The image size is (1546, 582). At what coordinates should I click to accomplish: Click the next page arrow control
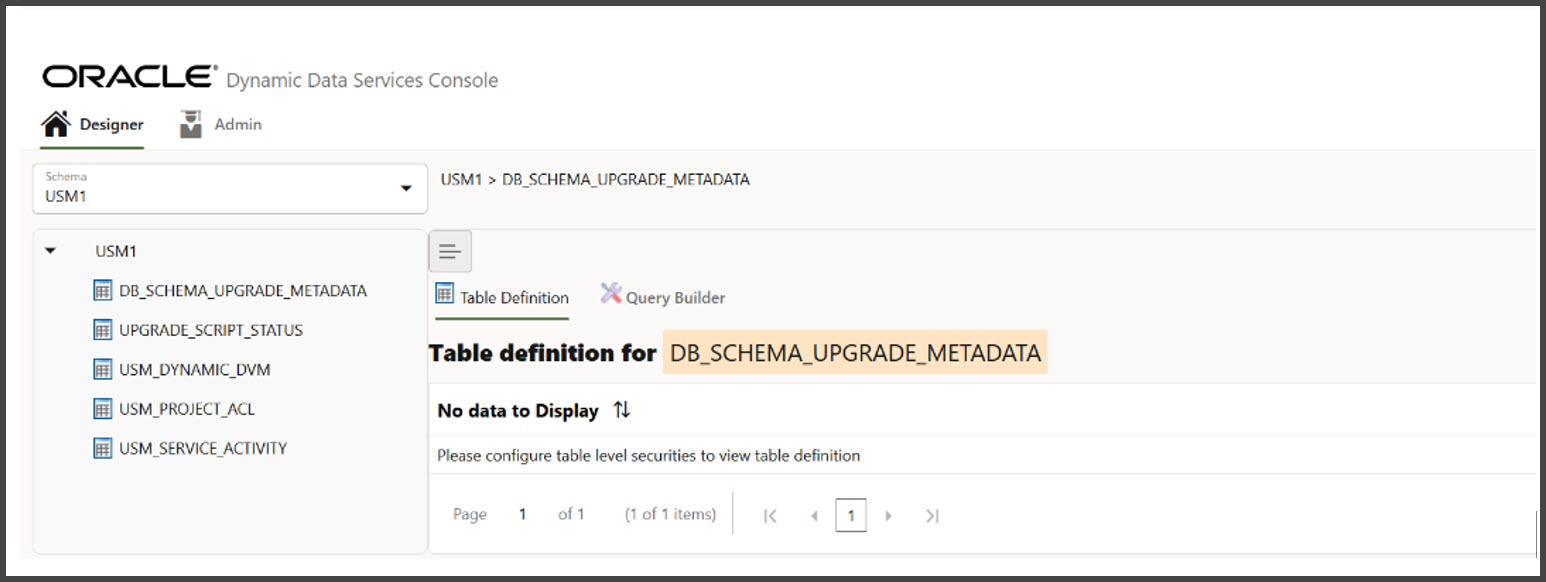tap(889, 514)
